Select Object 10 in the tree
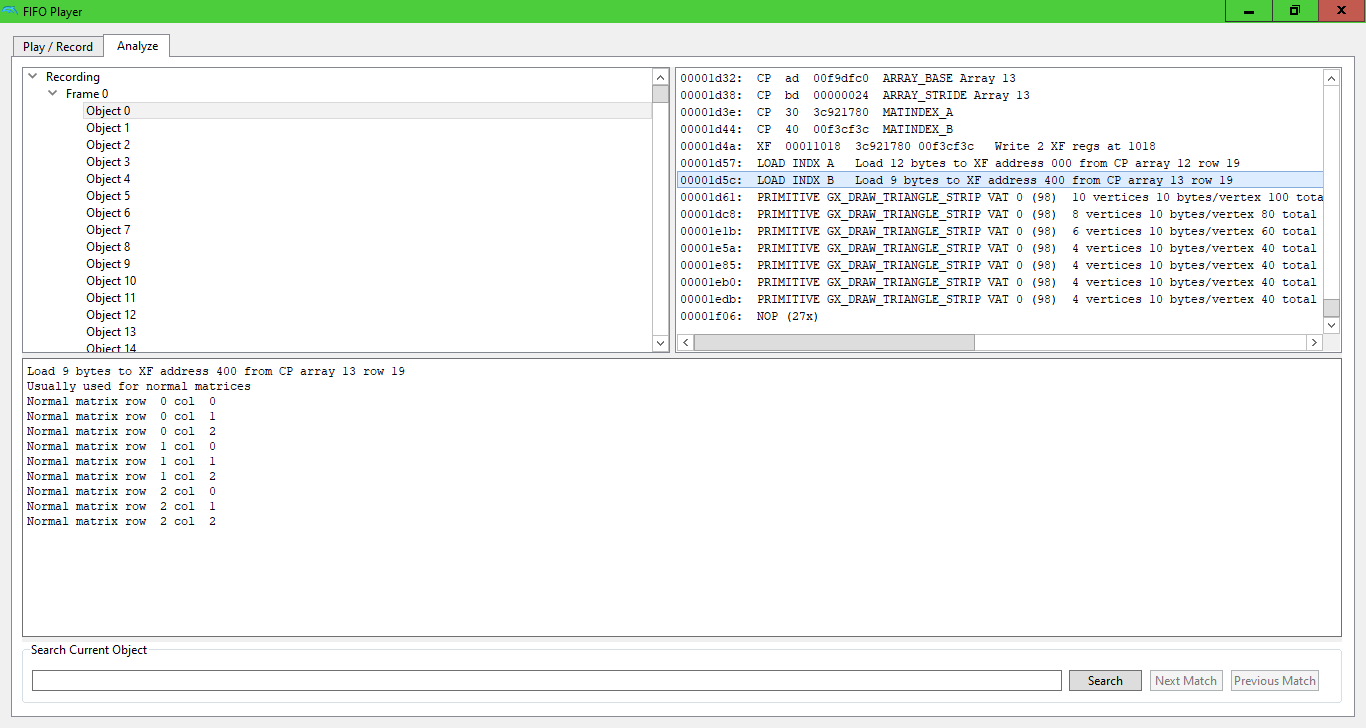The image size is (1366, 728). pyautogui.click(x=111, y=281)
